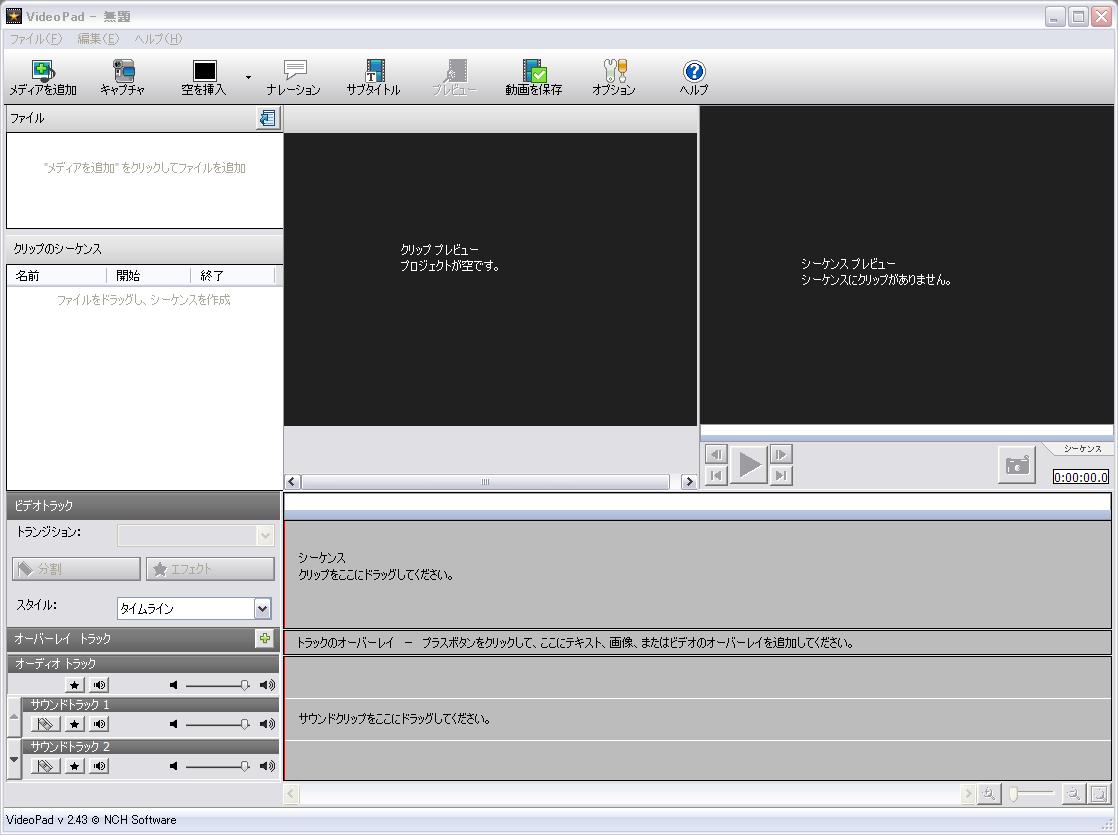Open the ヘルプ(H) menu in menu bar

[x=158, y=39]
